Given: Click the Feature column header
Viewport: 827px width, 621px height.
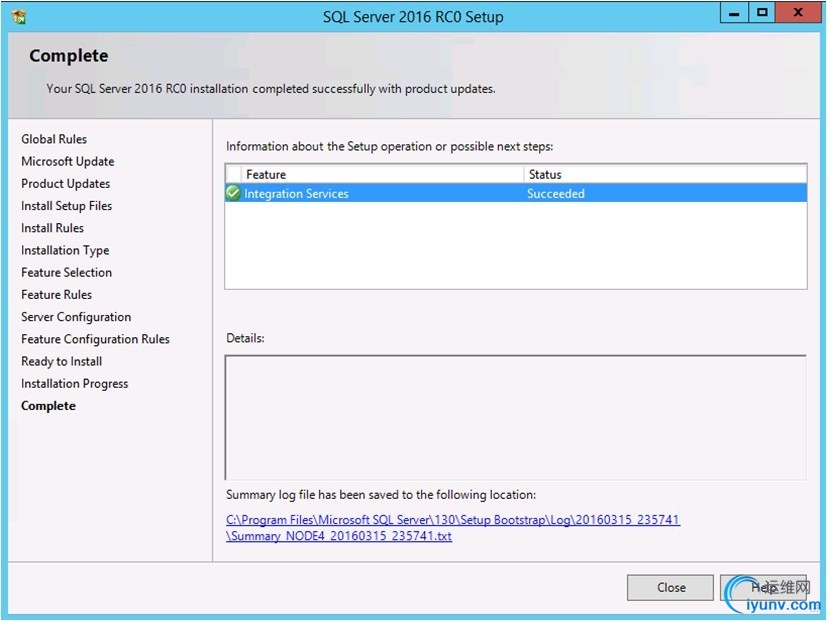Looking at the screenshot, I should 382,174.
